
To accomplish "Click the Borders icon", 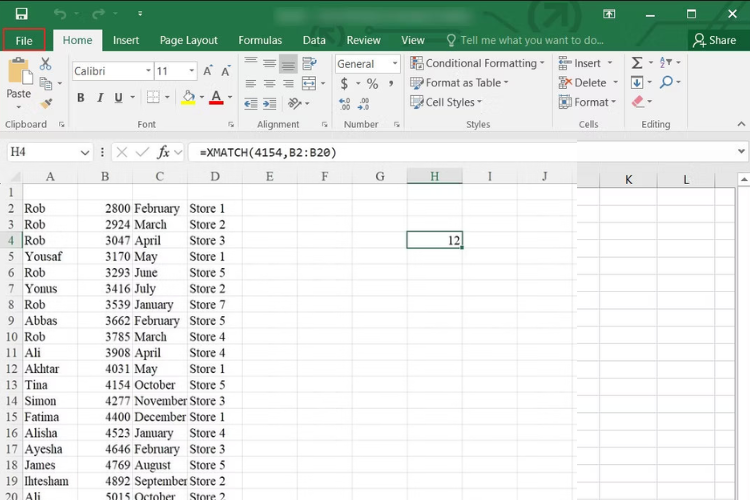I will point(153,97).
